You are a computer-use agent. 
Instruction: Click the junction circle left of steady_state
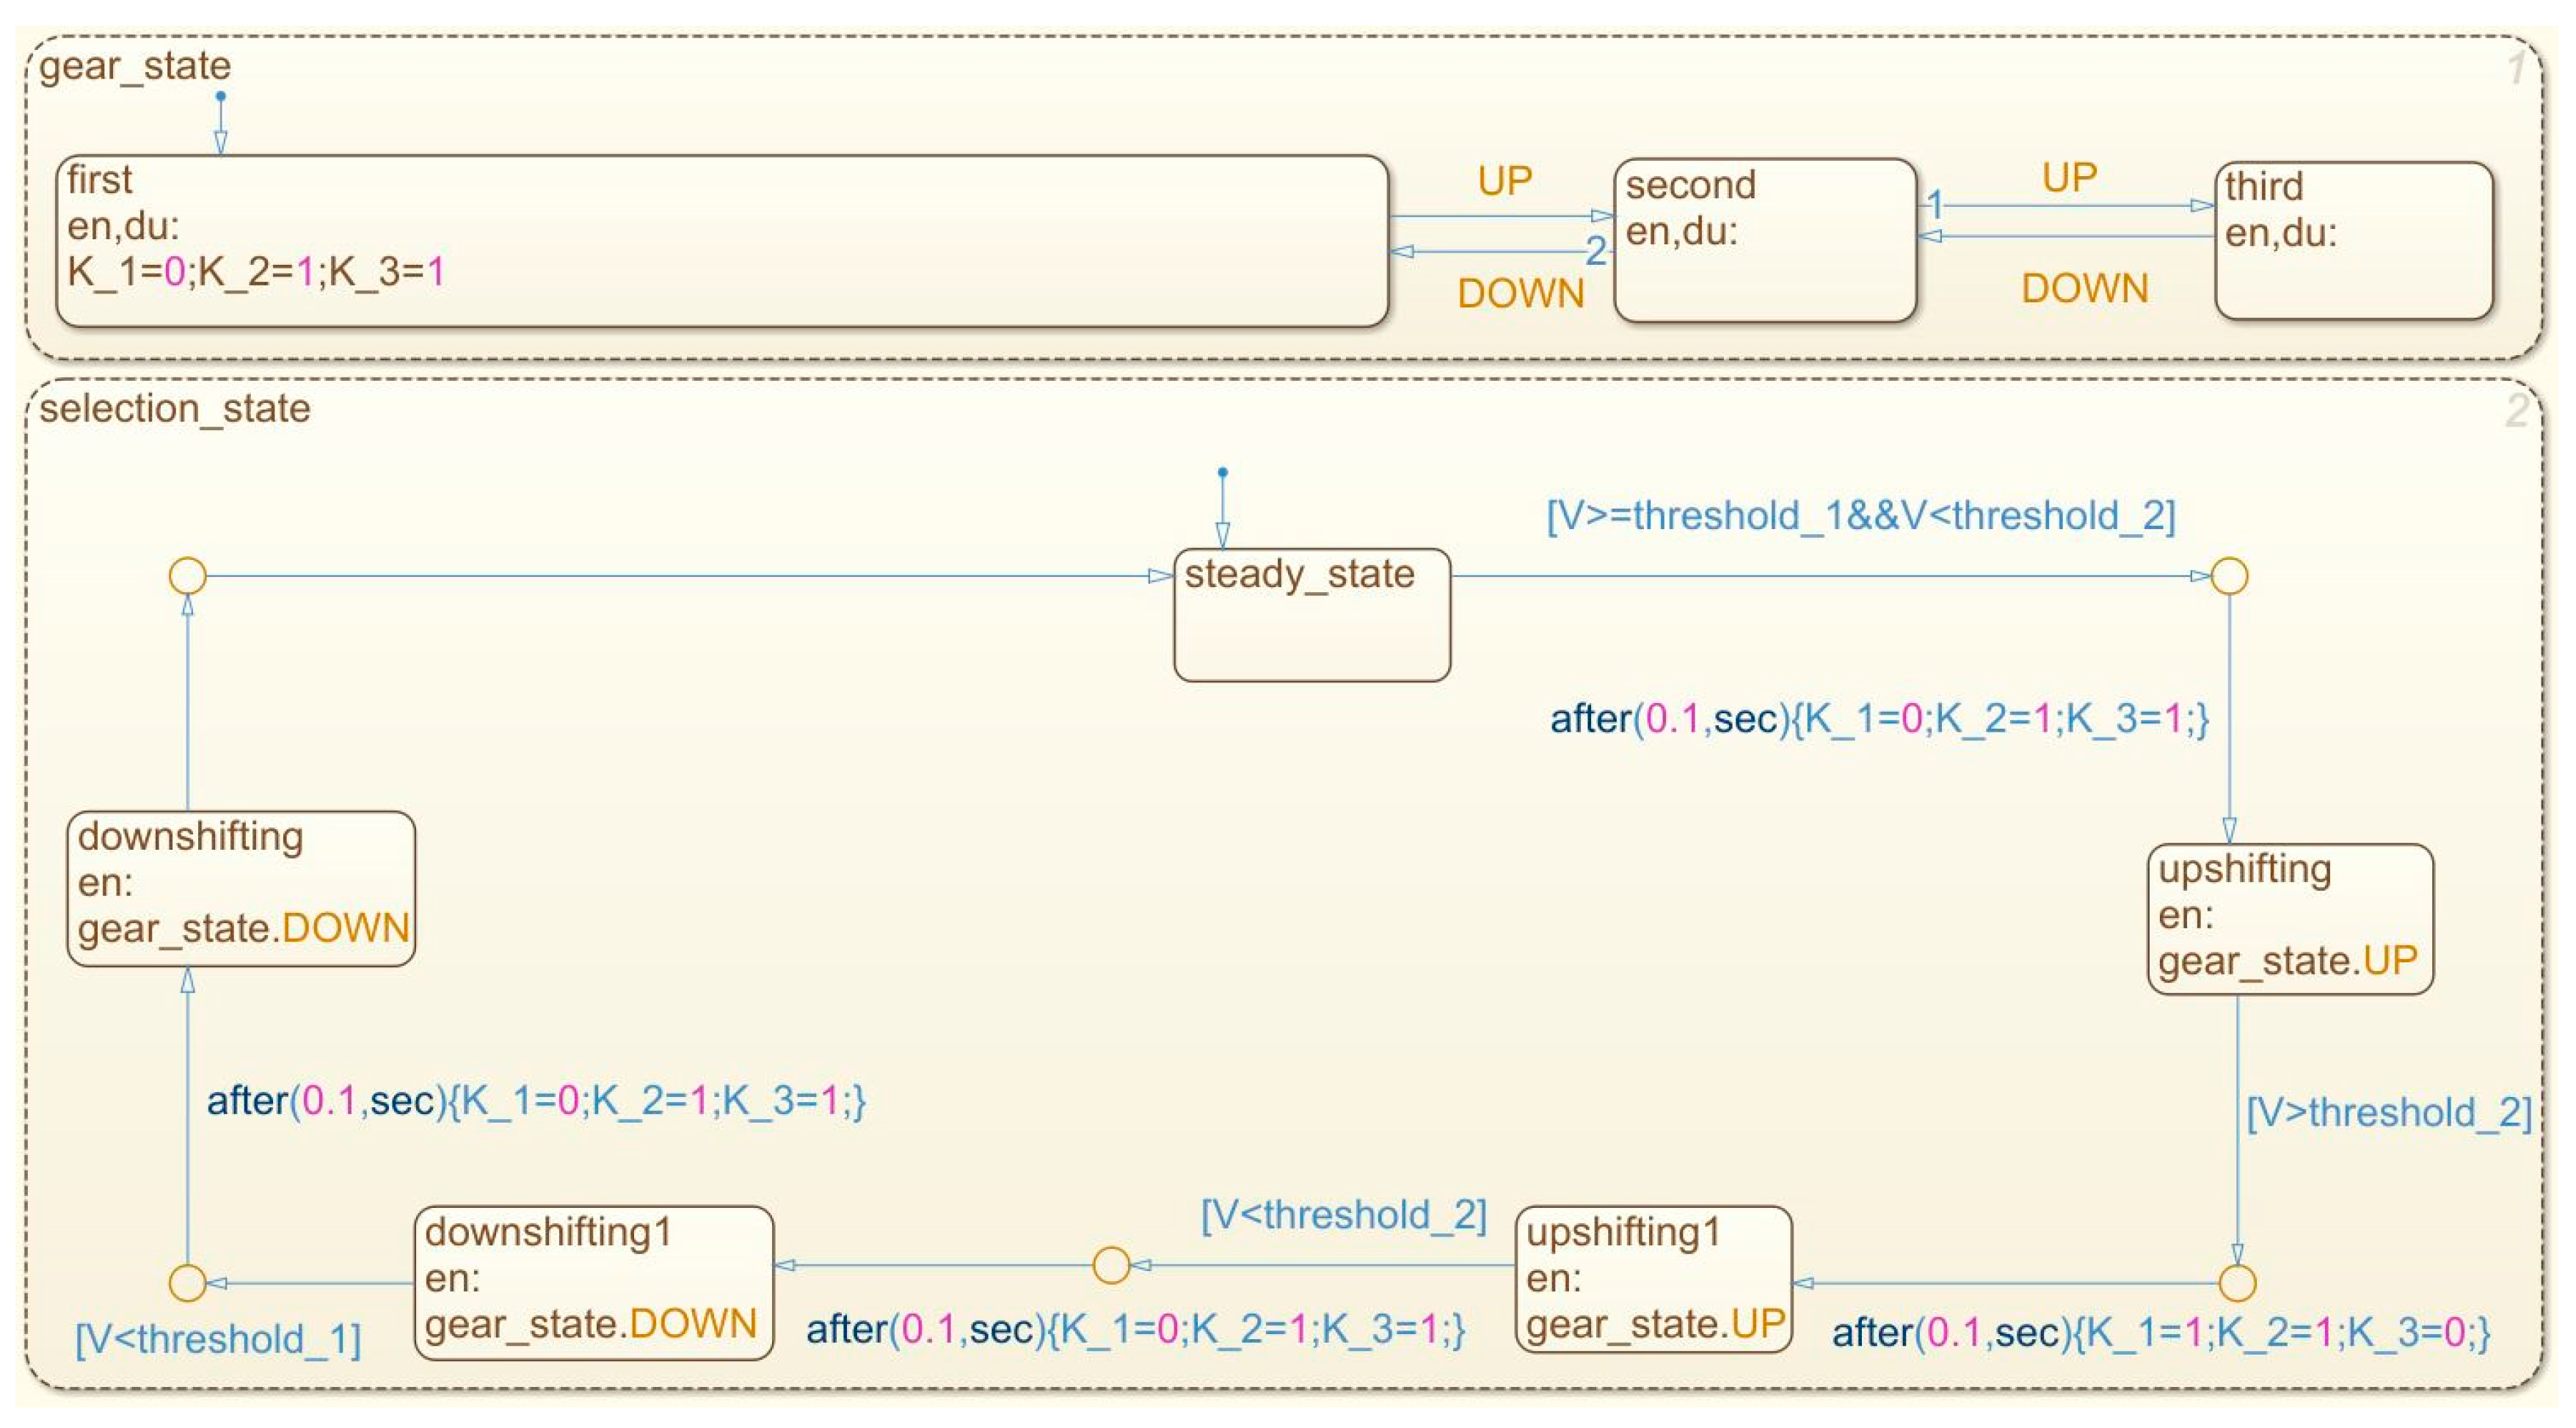click(187, 576)
